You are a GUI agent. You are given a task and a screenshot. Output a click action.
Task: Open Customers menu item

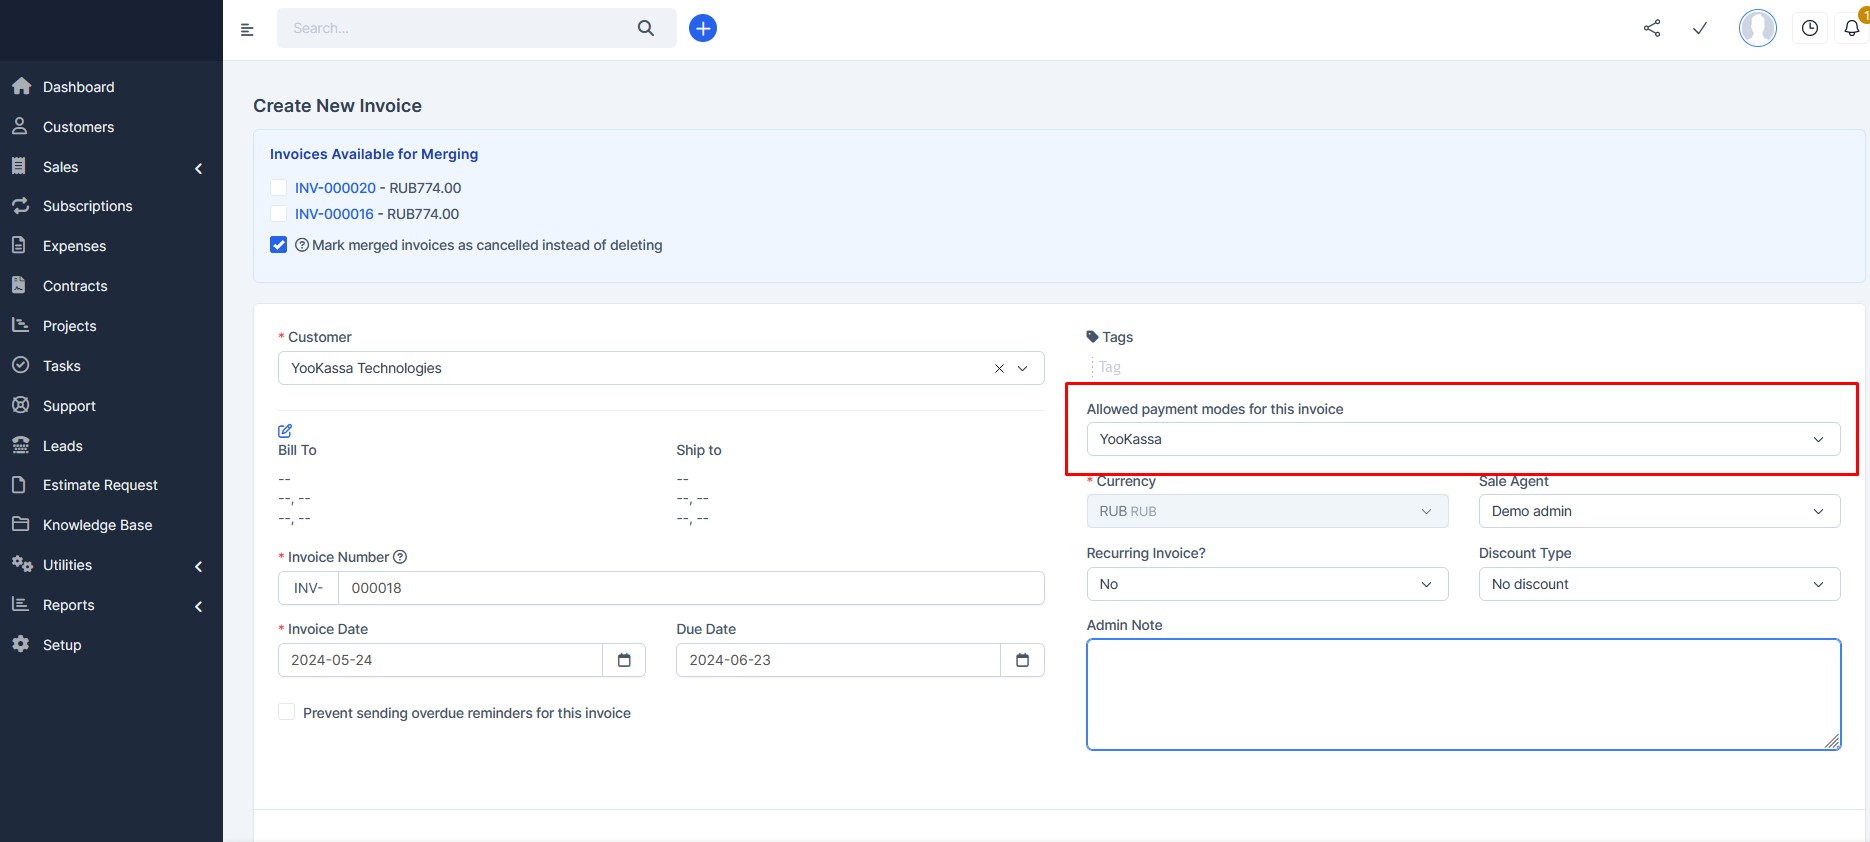click(x=78, y=127)
